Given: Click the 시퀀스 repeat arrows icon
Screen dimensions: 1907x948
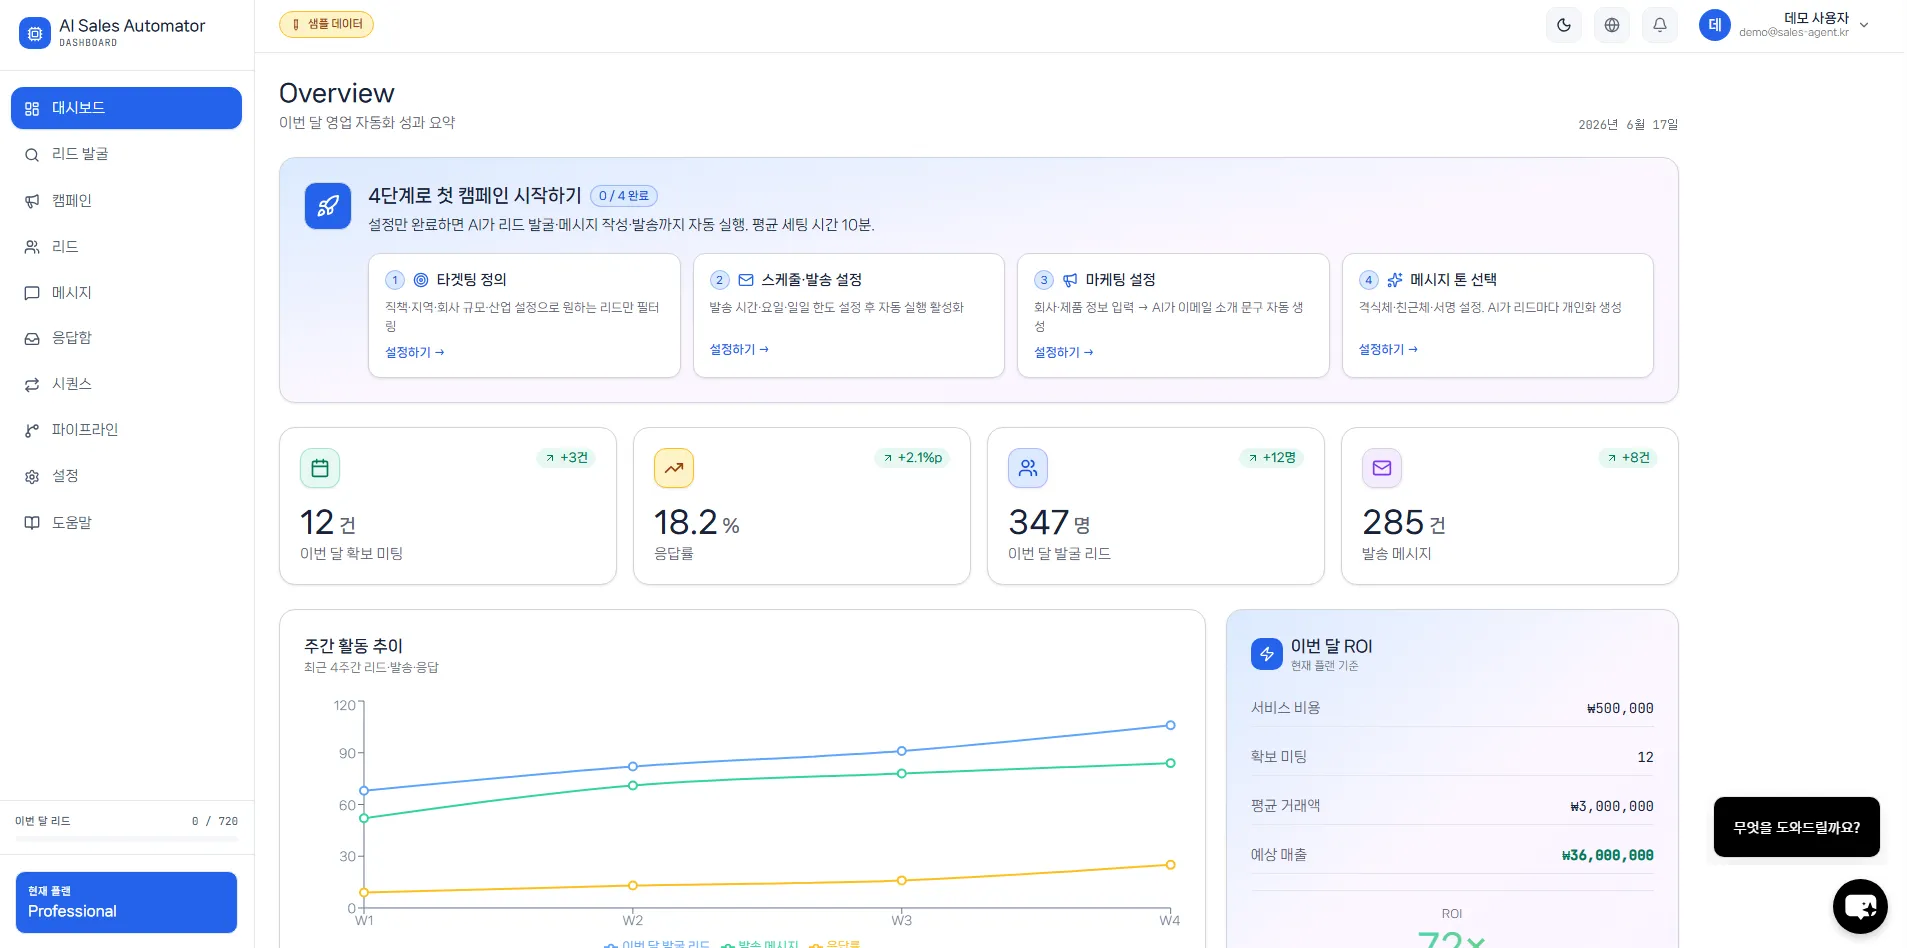Looking at the screenshot, I should (32, 385).
